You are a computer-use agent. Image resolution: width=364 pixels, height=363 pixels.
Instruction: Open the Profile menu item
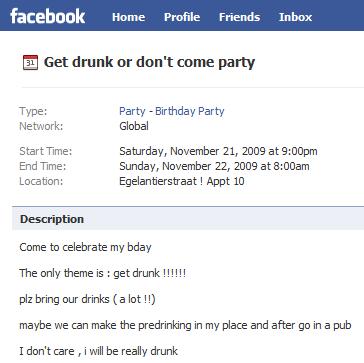click(182, 17)
